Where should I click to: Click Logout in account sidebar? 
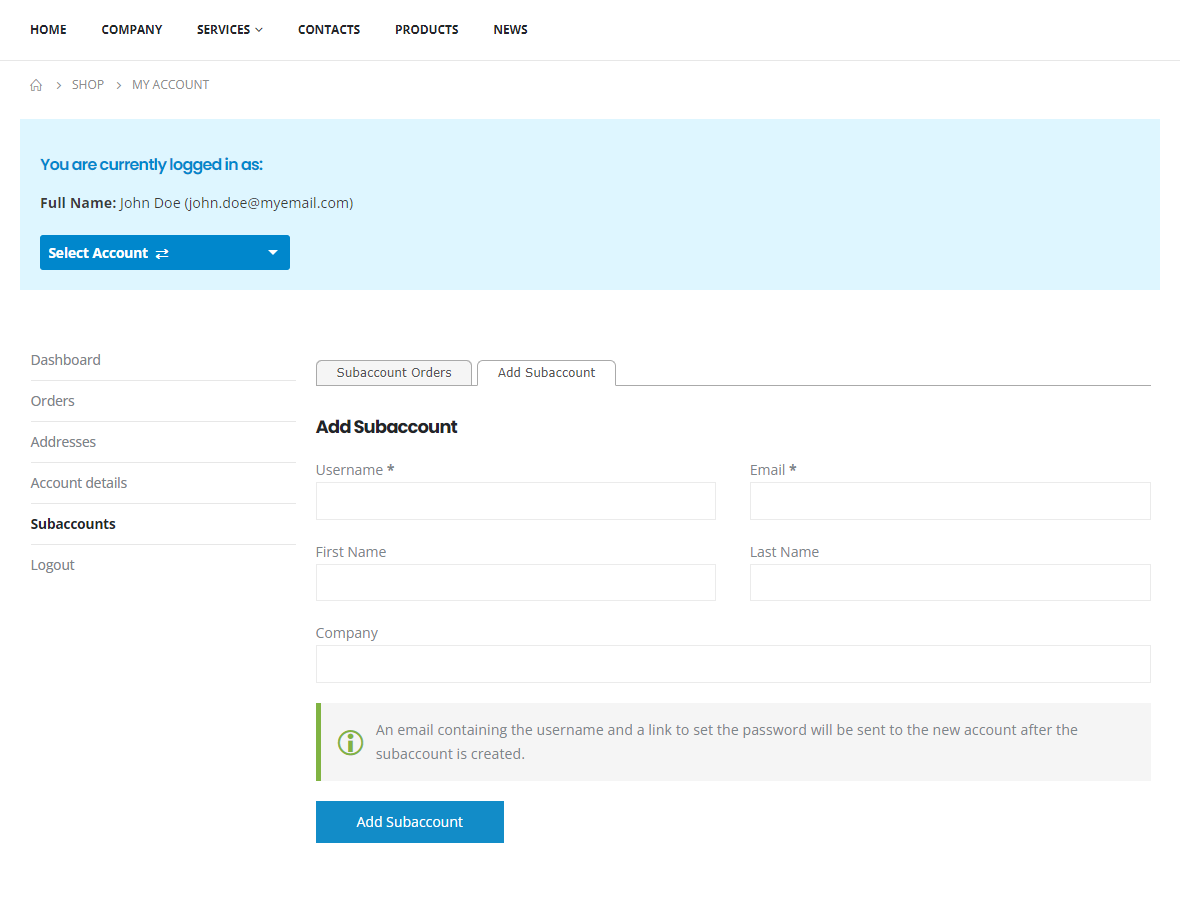53,565
